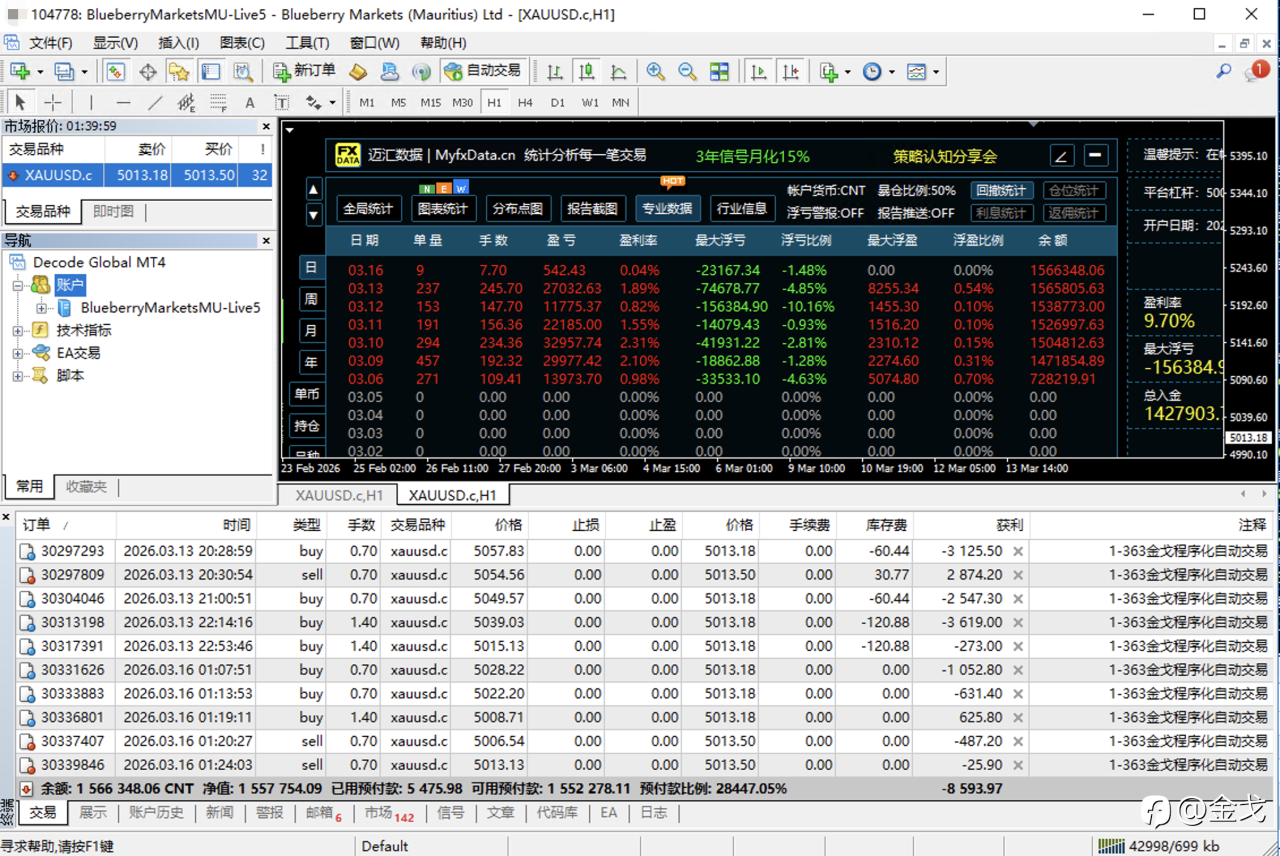Image resolution: width=1280 pixels, height=856 pixels.
Task: Toggle 自动交易 auto trading button
Action: [483, 71]
